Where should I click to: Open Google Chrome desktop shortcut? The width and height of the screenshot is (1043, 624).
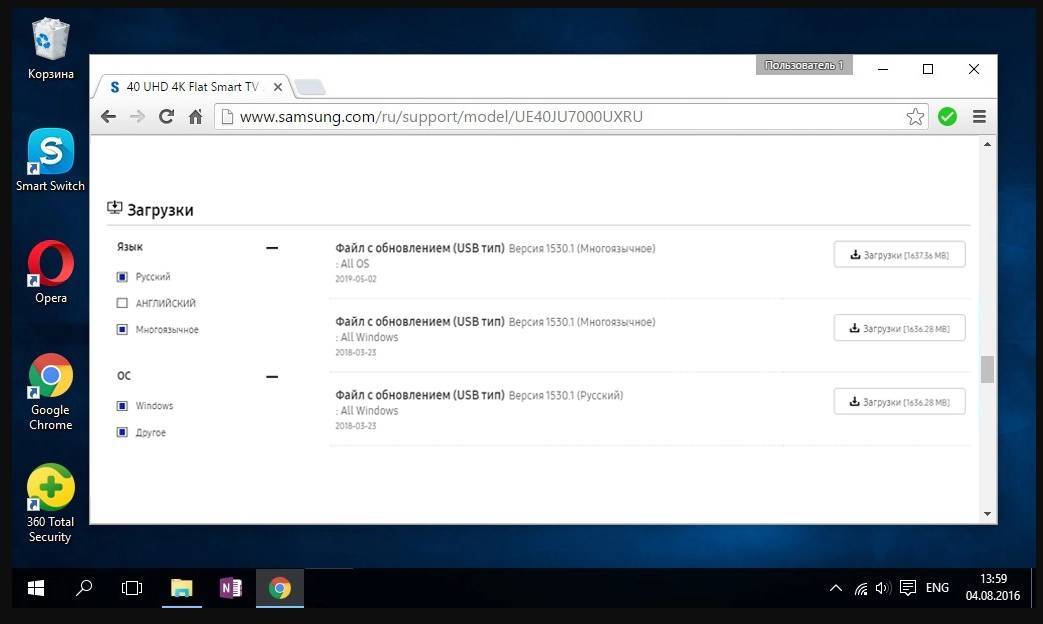click(51, 392)
